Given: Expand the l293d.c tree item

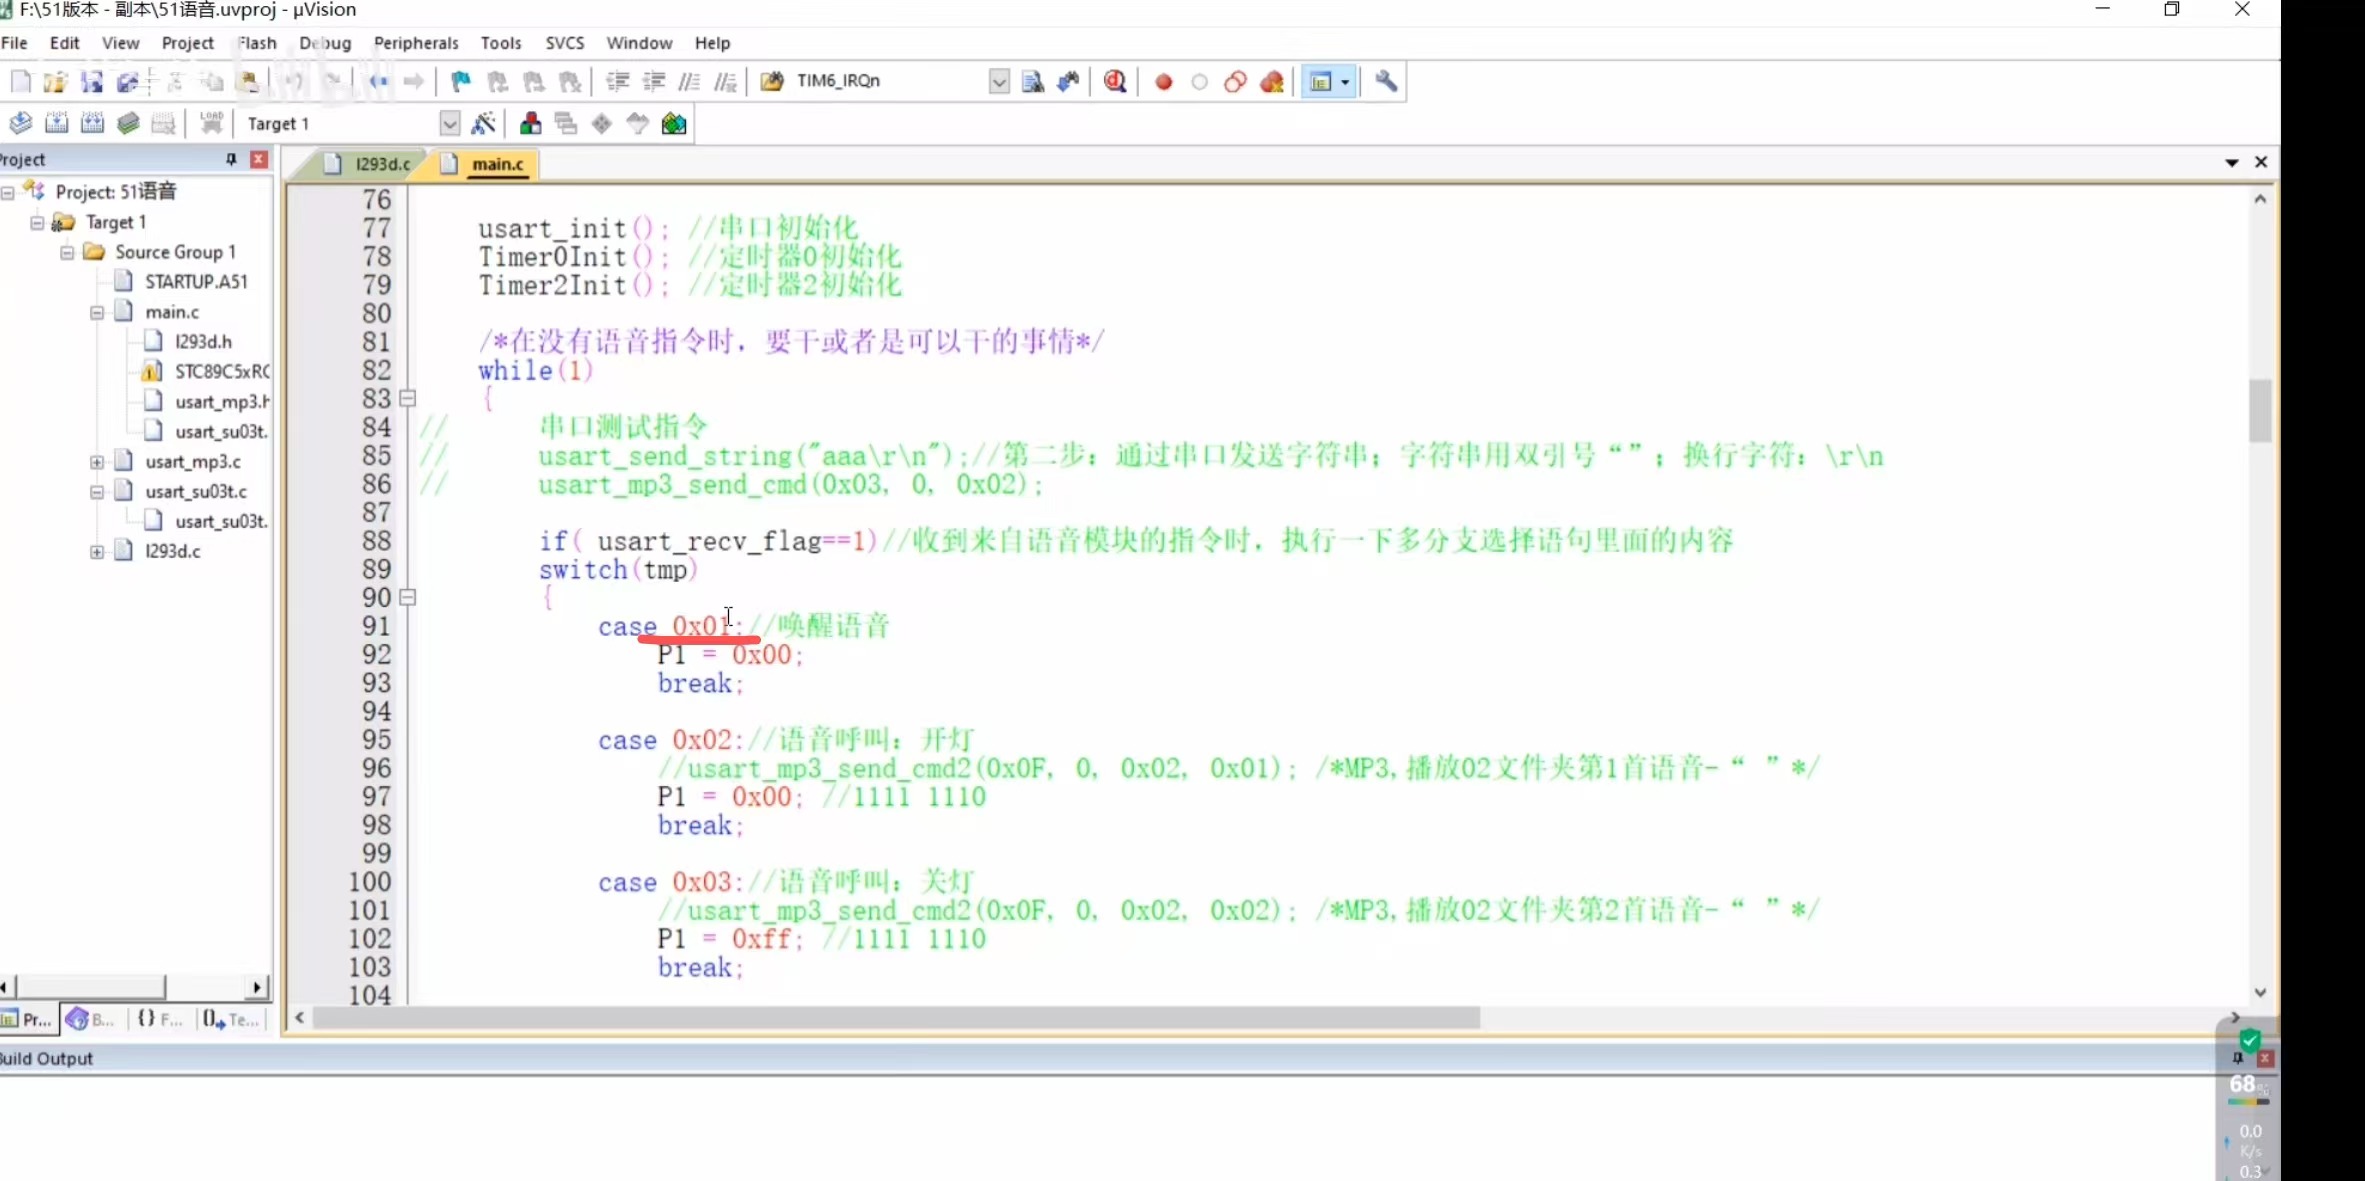Looking at the screenshot, I should click(97, 551).
